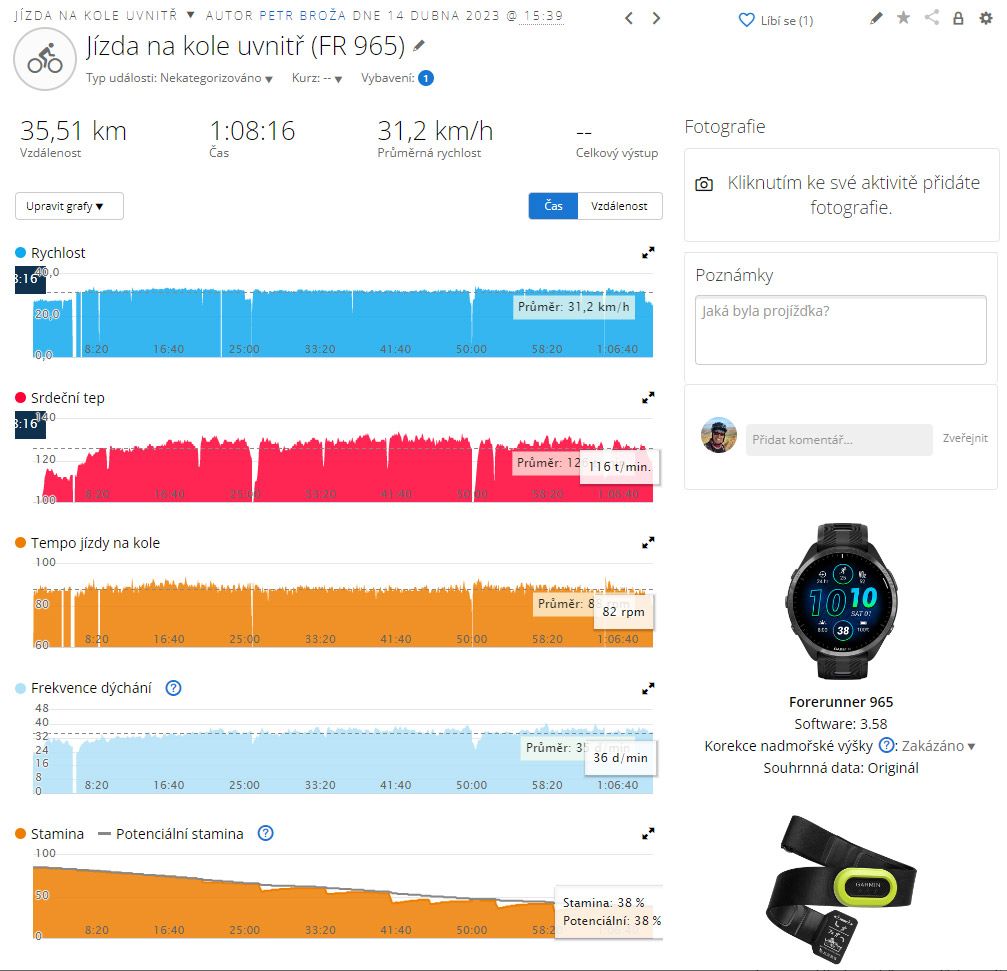Open the share activity icon
Image resolution: width=1007 pixels, height=971 pixels.
tap(931, 18)
